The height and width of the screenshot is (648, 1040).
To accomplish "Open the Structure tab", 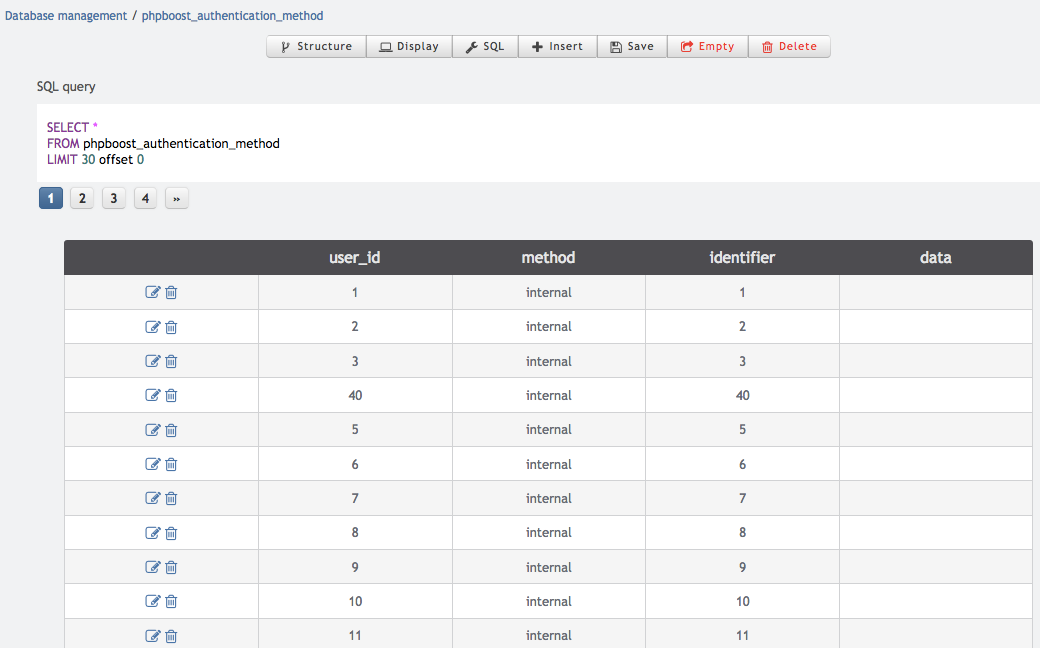I will (x=316, y=47).
